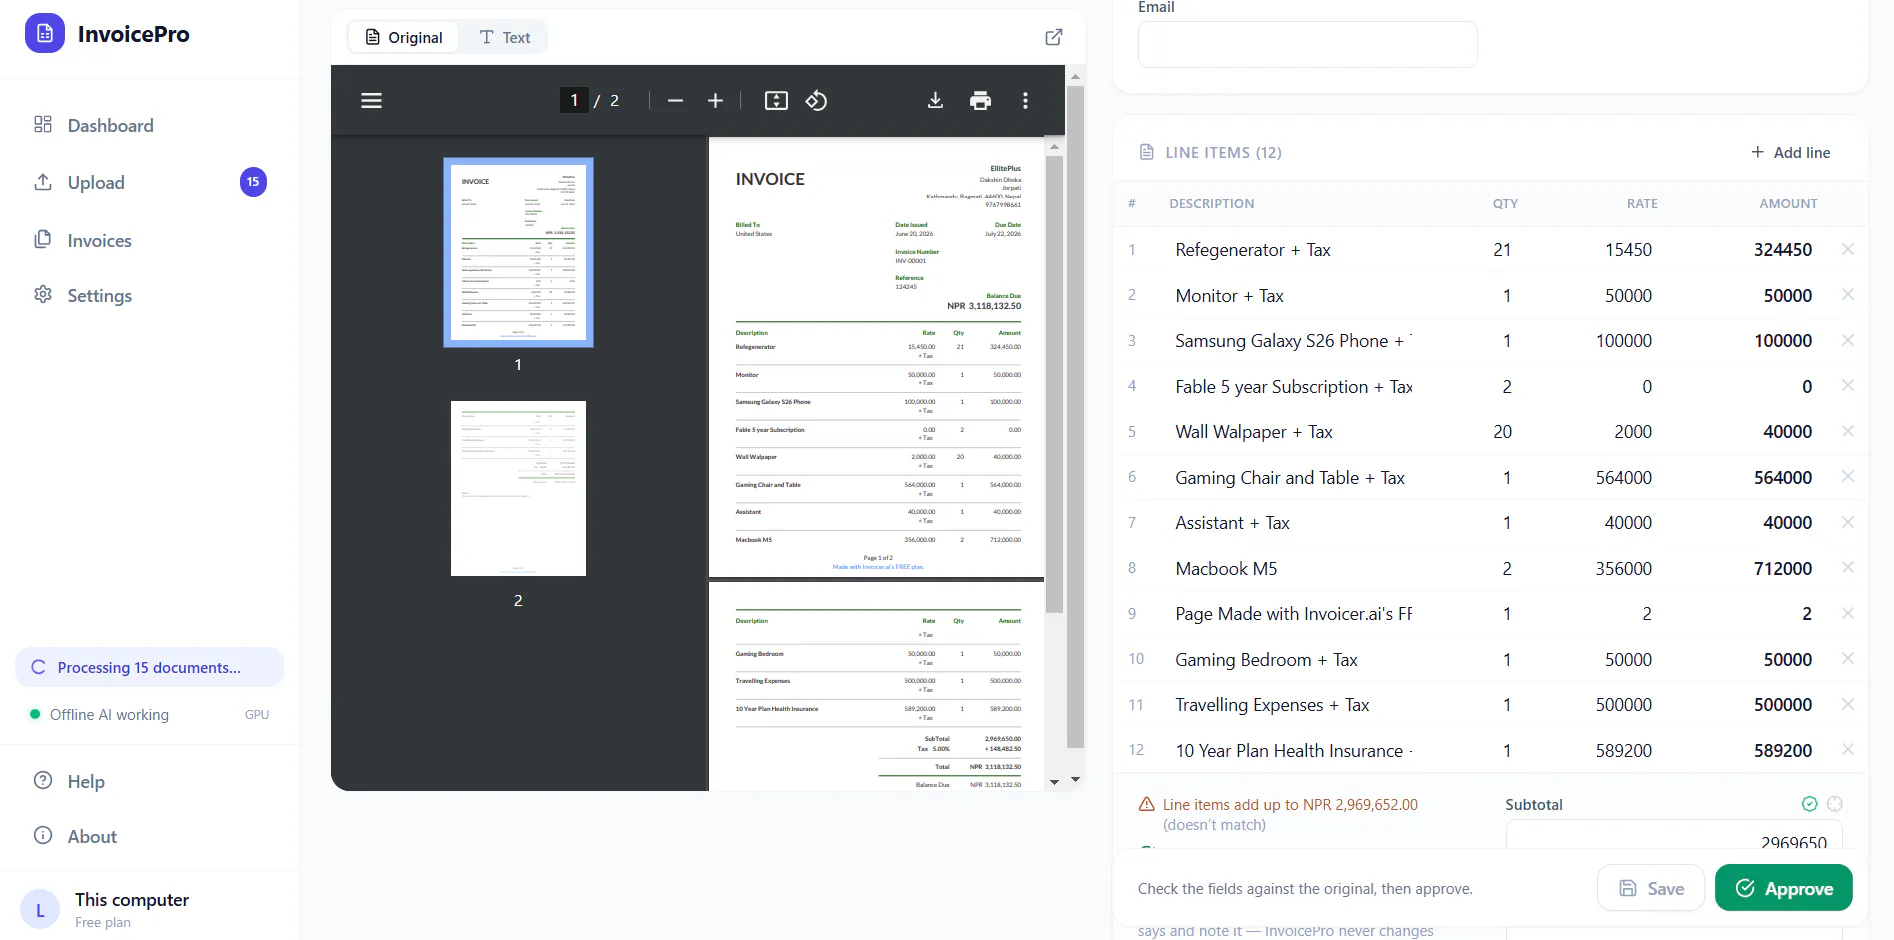The image size is (1894, 940).
Task: Save the invoice changes
Action: click(x=1651, y=888)
